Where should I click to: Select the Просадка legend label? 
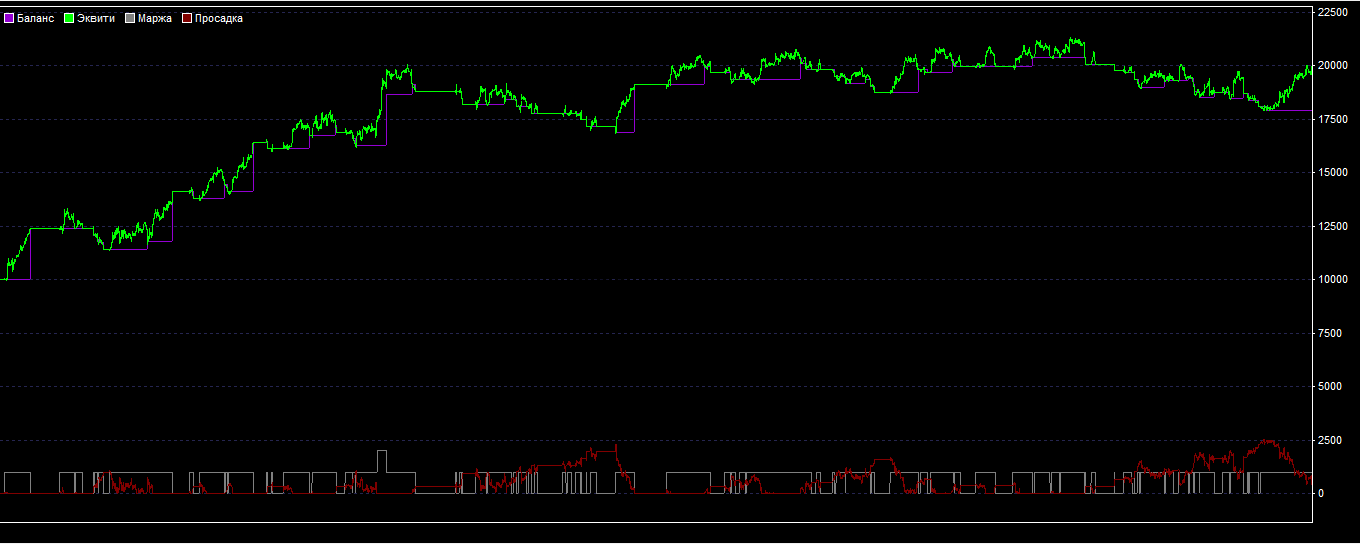pos(219,18)
